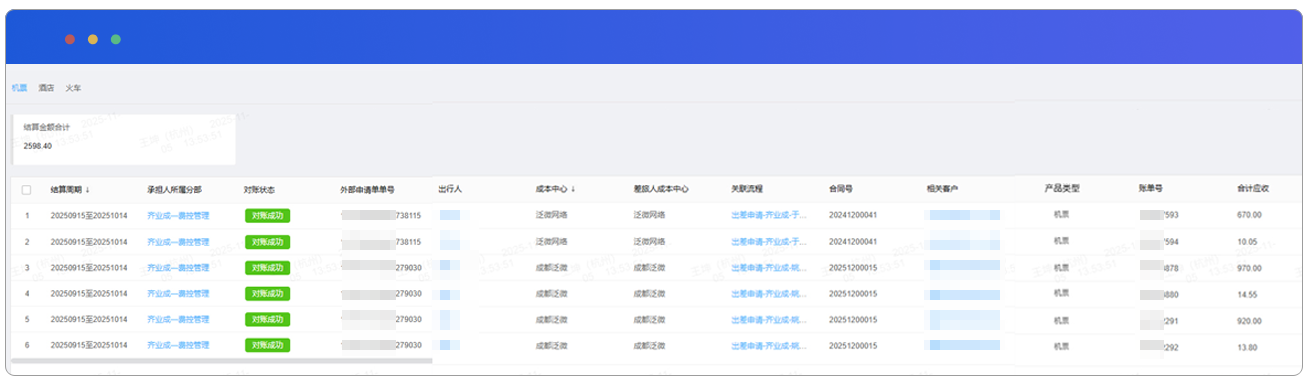Click the 合计应收 column header
Screen dimensions: 1308x384
1253,189
